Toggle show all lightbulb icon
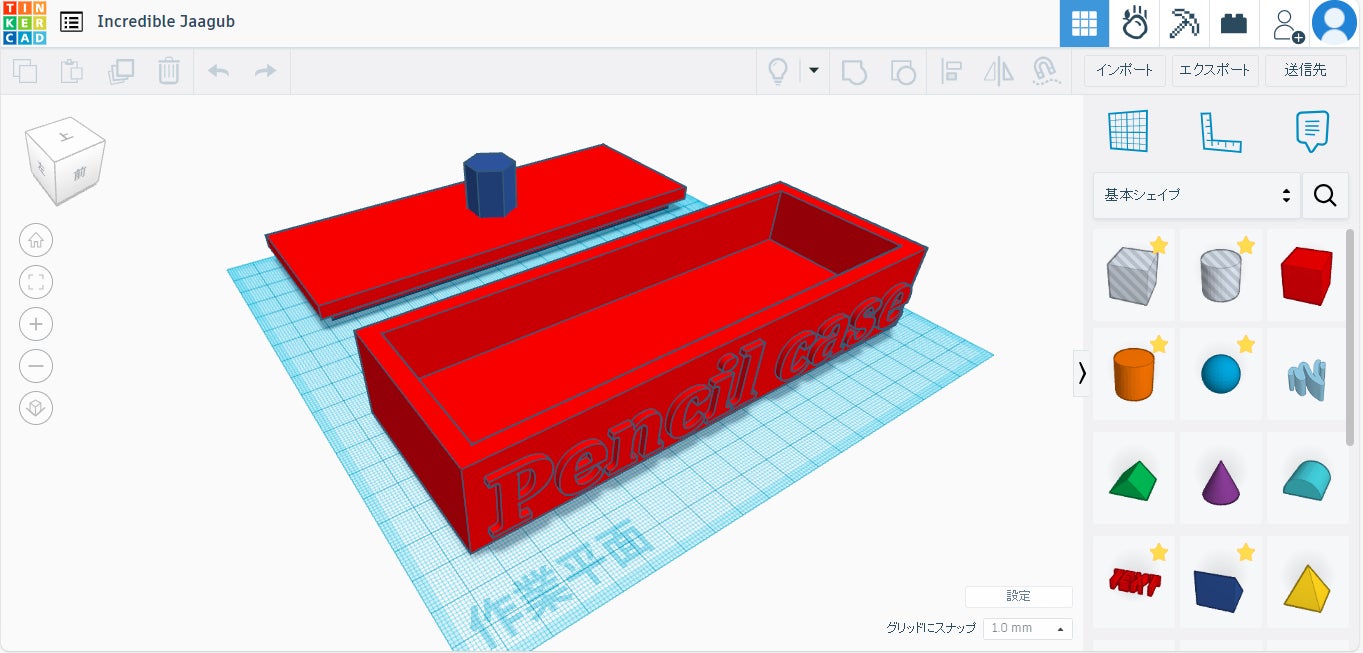The height and width of the screenshot is (653, 1363). [x=777, y=71]
